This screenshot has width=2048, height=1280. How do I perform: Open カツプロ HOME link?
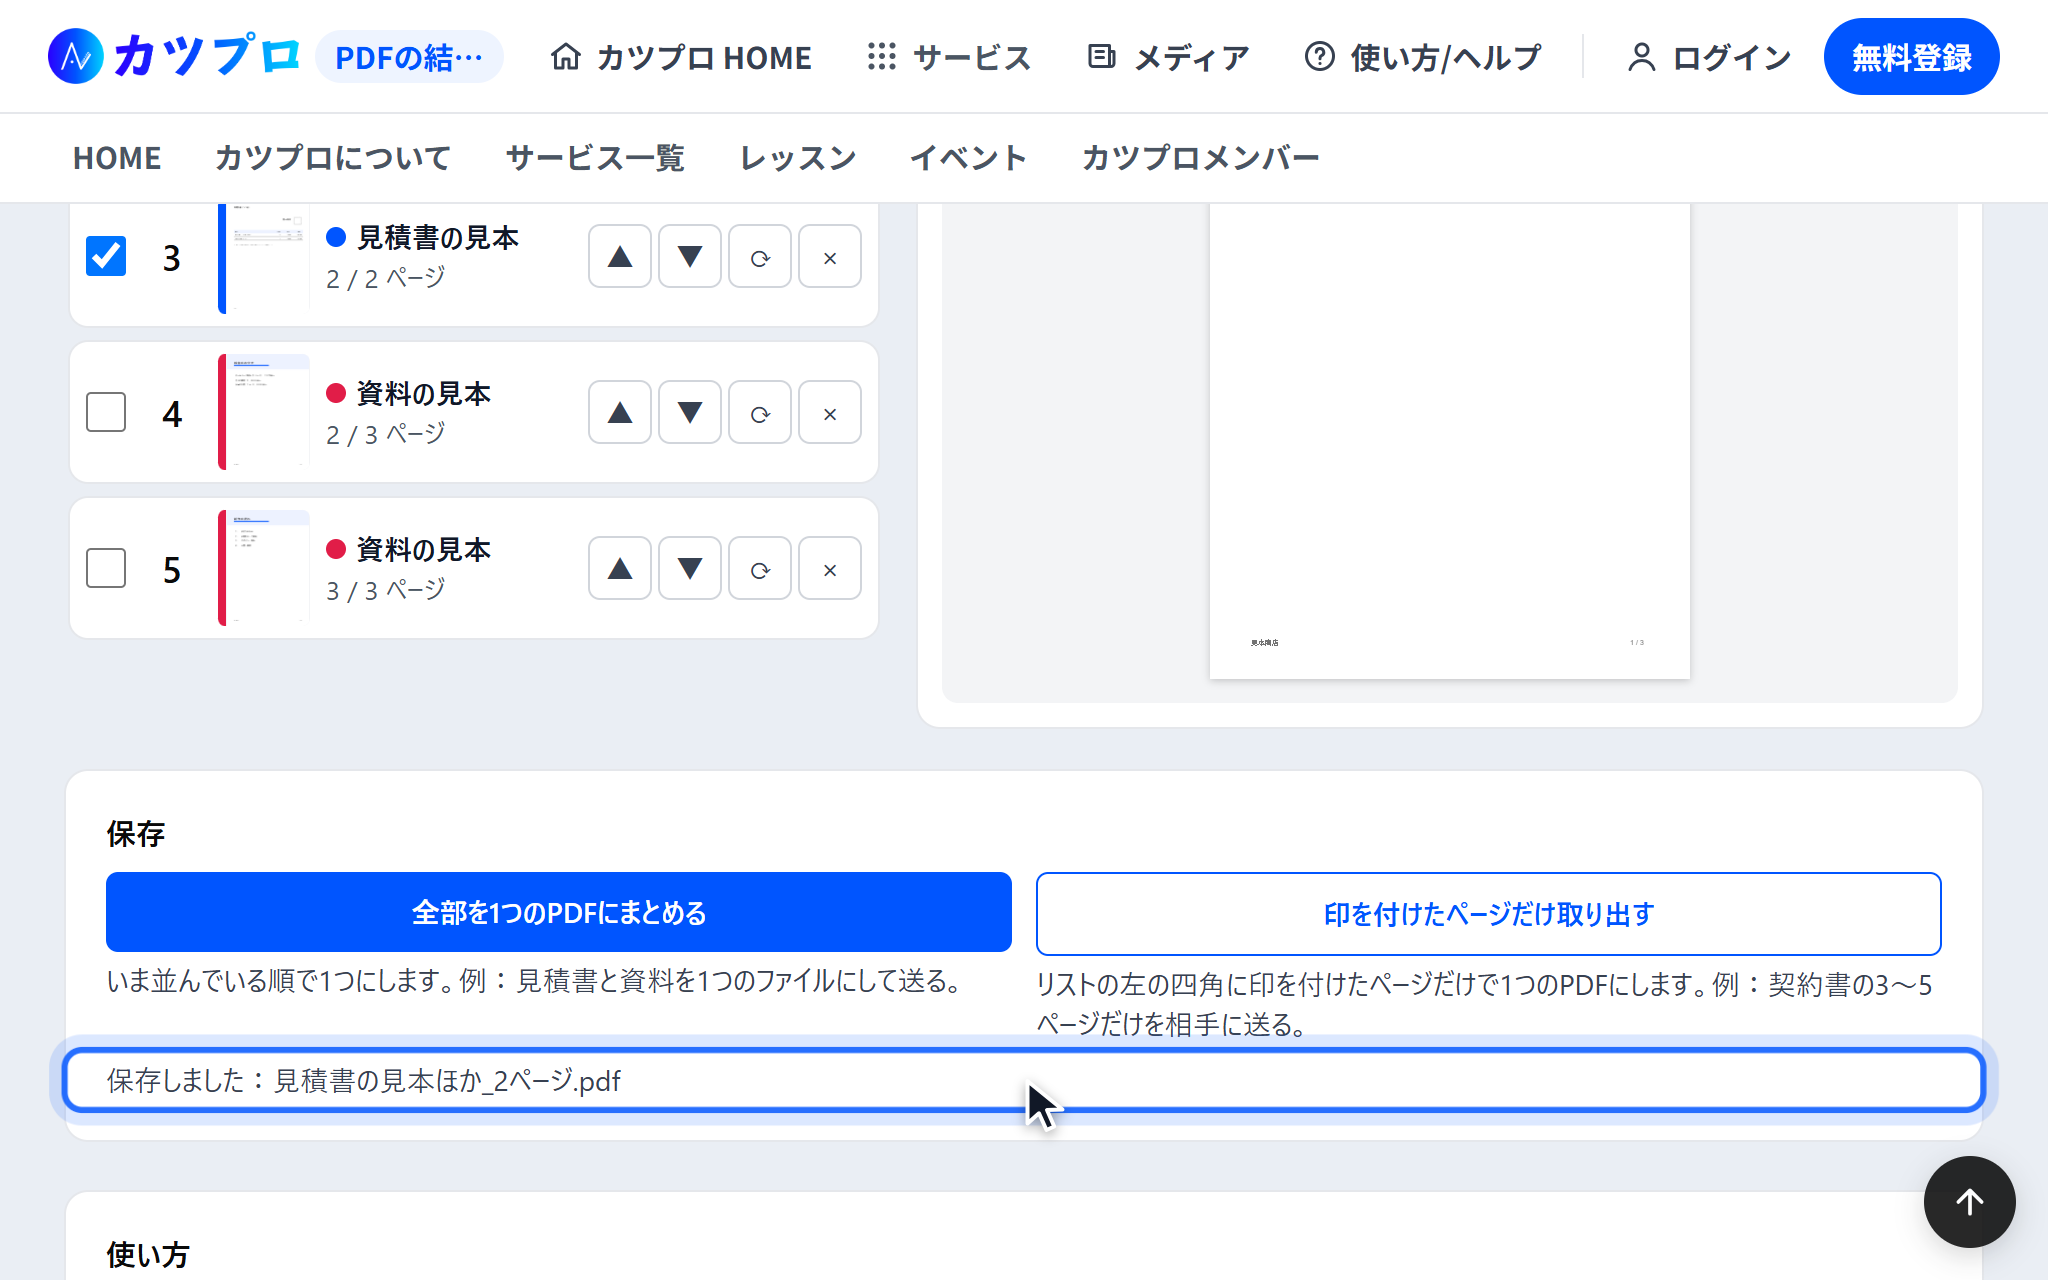[681, 57]
